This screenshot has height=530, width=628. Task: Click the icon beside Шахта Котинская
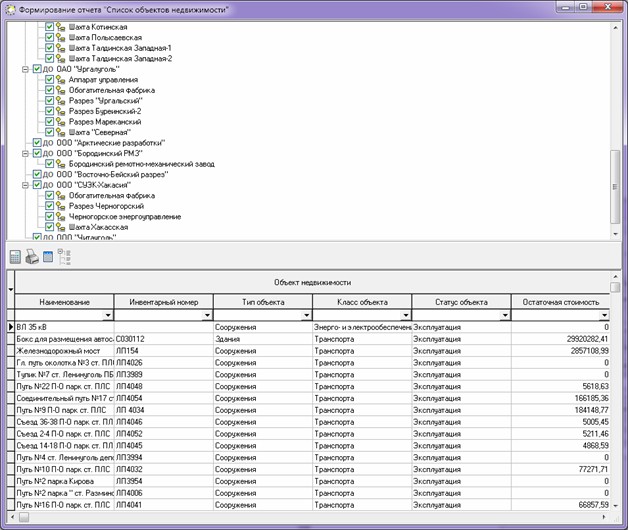point(61,26)
